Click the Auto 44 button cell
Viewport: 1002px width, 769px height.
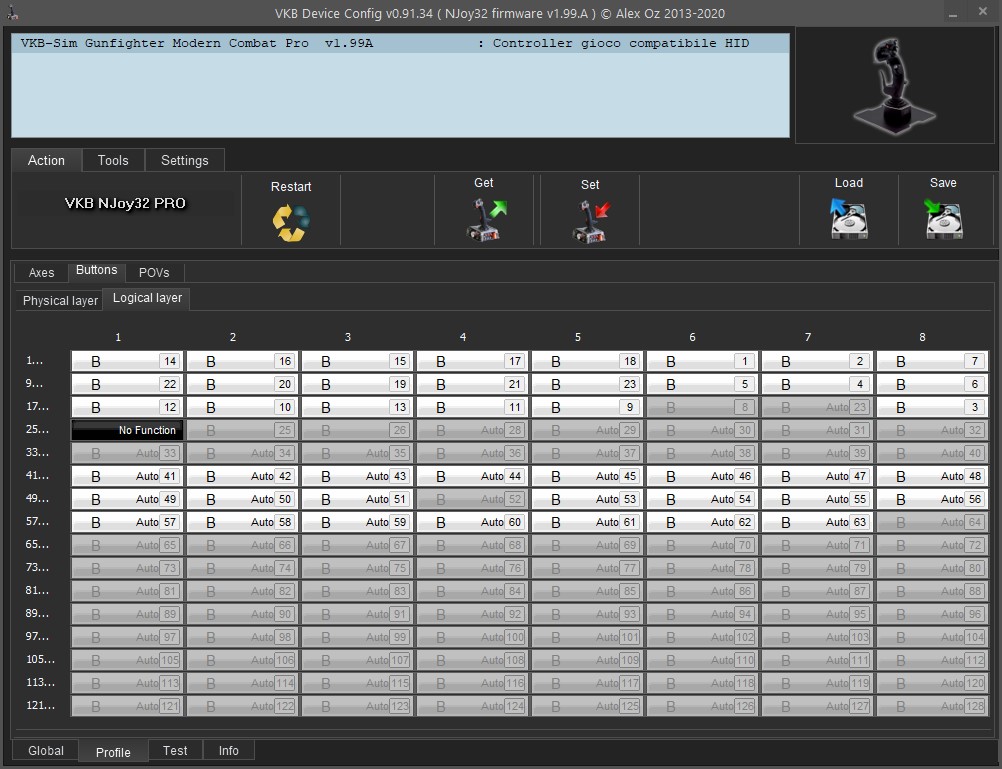coord(472,476)
